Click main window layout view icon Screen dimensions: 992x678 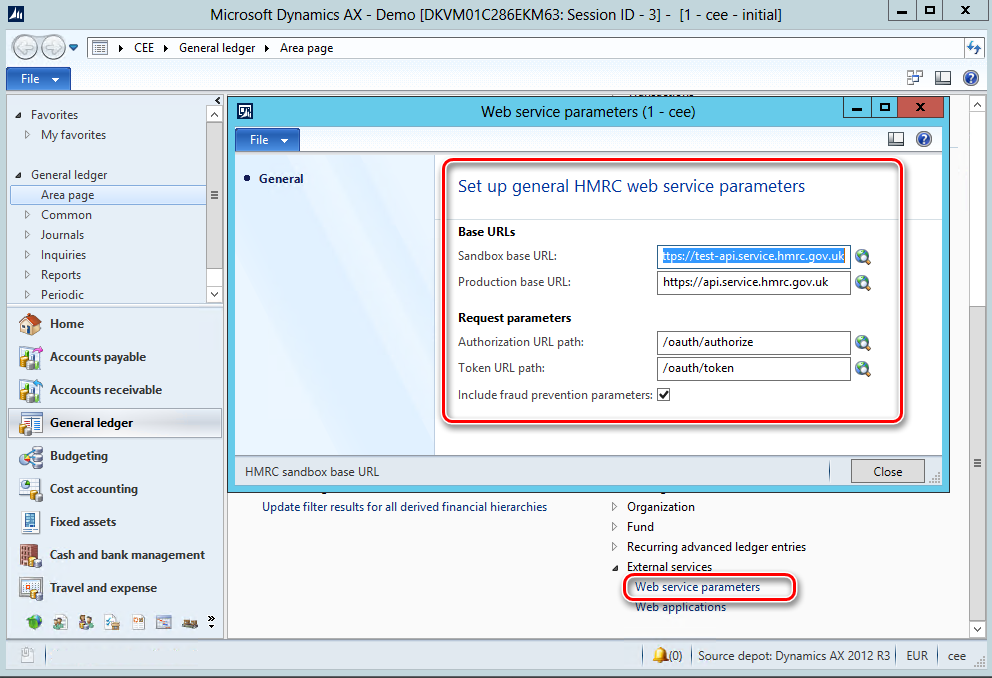(943, 78)
